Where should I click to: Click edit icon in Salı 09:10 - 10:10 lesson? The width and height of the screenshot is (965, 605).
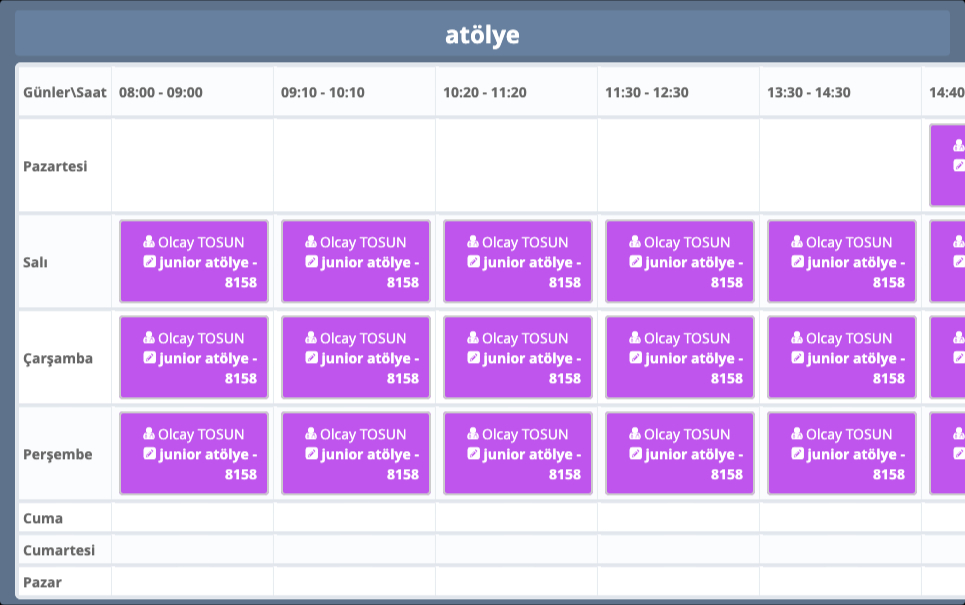[311, 262]
